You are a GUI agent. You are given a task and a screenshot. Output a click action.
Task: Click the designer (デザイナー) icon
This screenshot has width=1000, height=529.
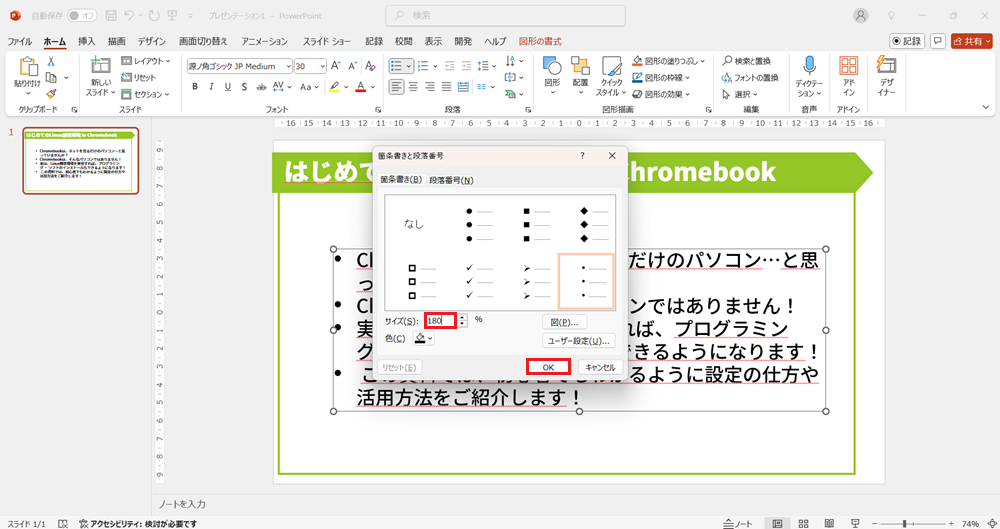tap(886, 64)
